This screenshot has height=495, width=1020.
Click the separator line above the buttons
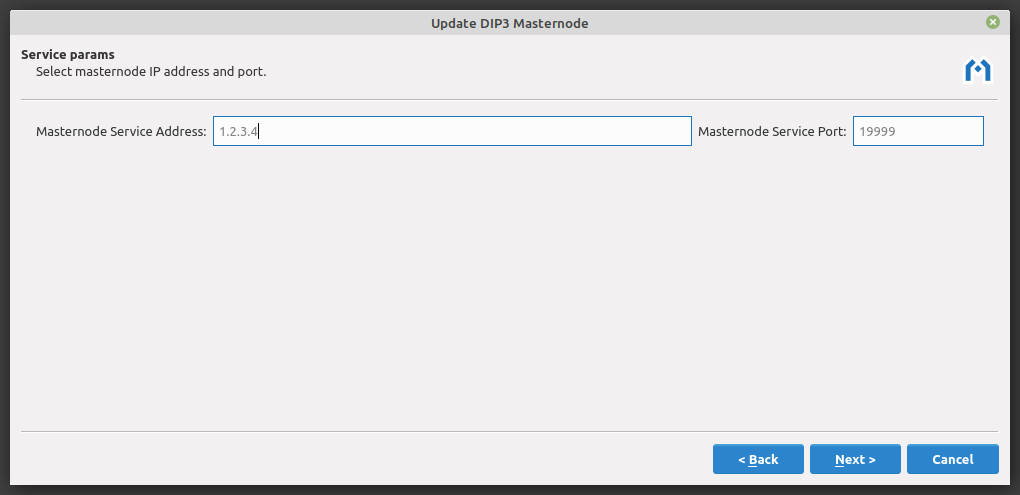(x=509, y=431)
